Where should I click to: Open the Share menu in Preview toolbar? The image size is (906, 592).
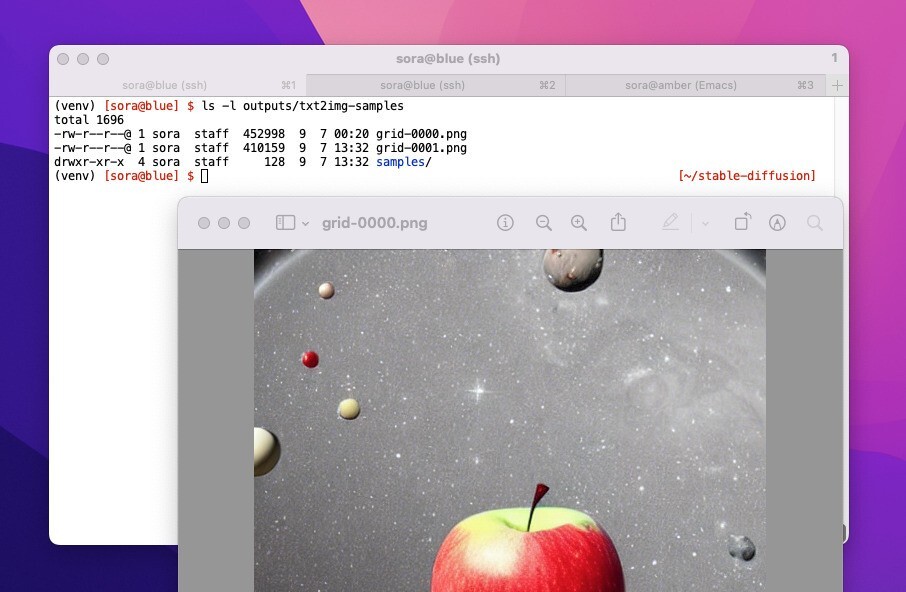(618, 222)
